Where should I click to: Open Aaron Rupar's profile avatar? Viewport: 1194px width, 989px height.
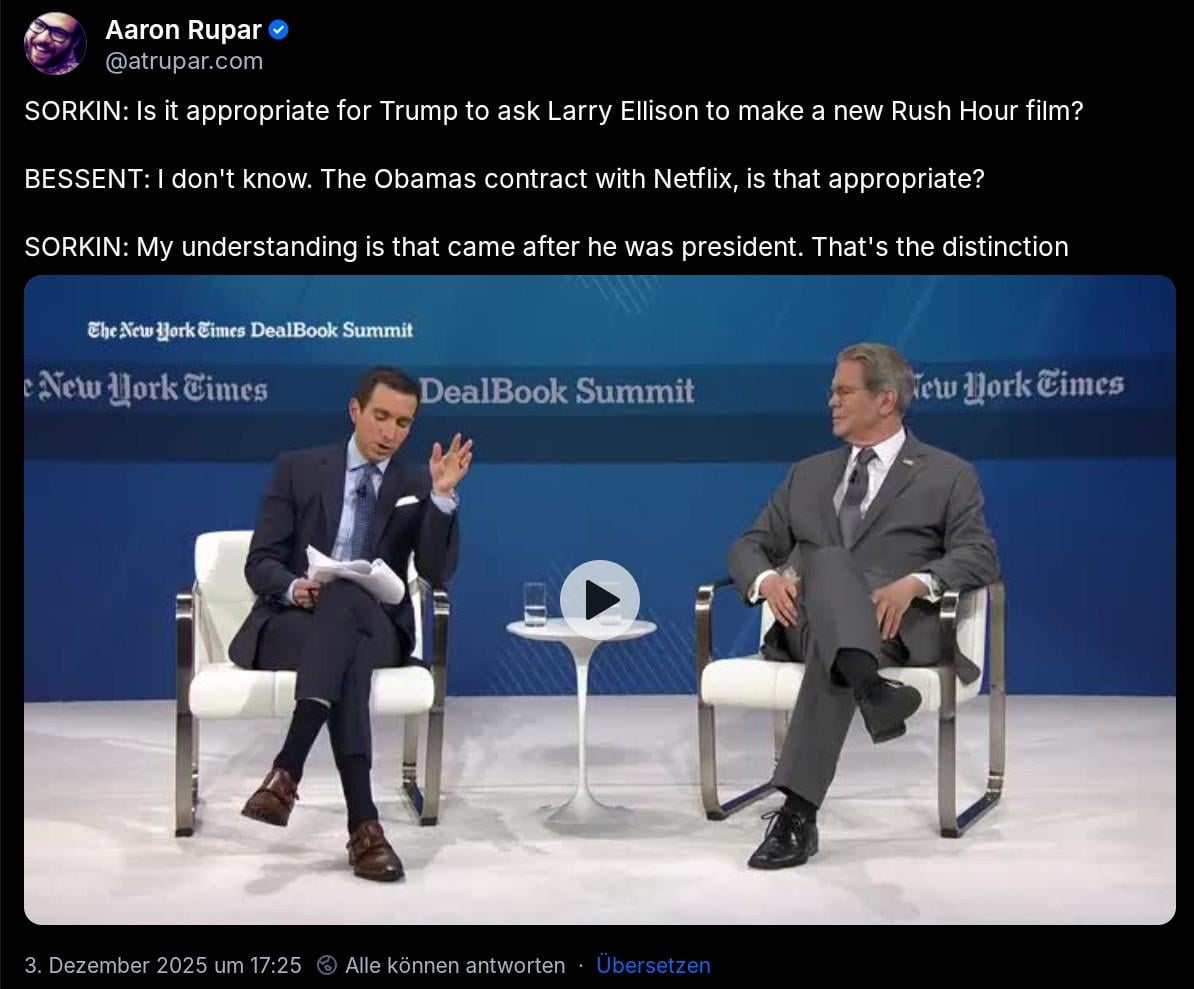click(x=55, y=43)
